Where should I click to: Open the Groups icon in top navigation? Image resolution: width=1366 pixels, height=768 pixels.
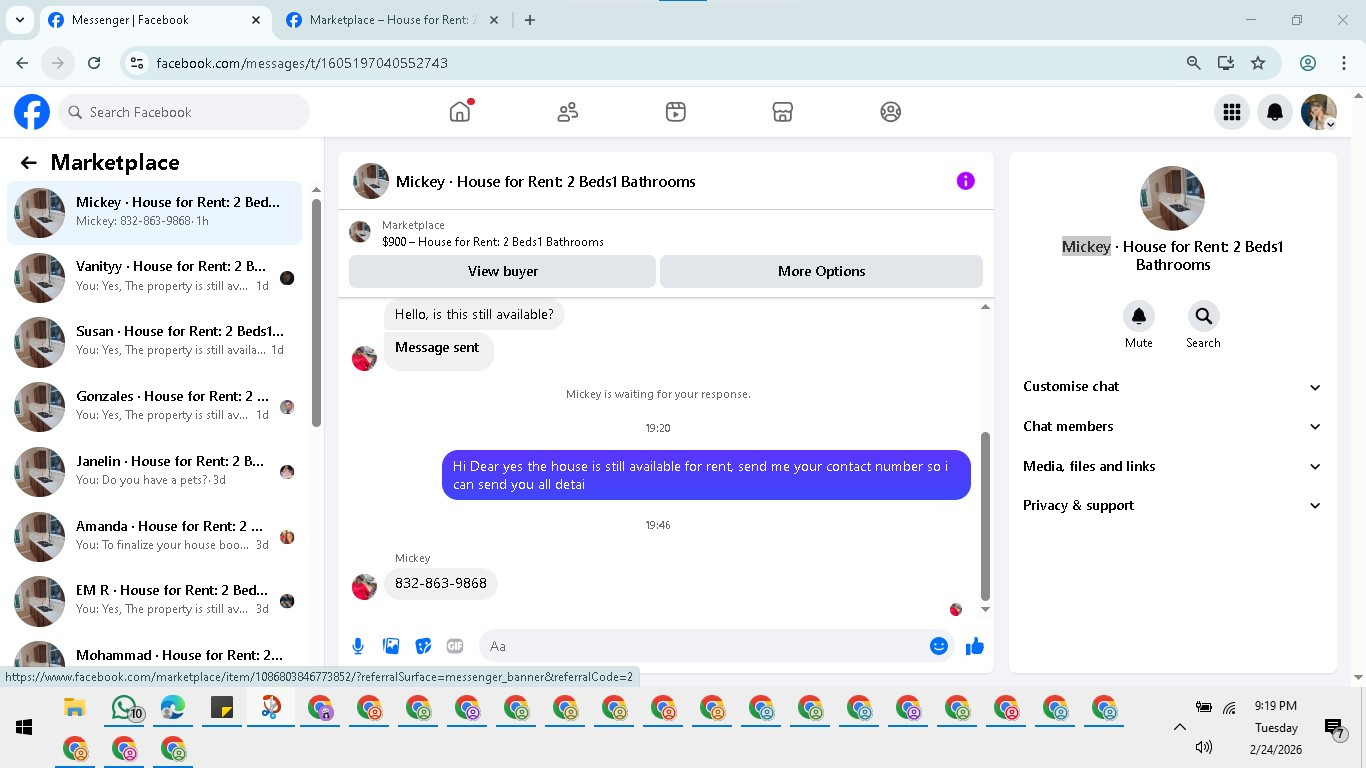pyautogui.click(x=891, y=112)
